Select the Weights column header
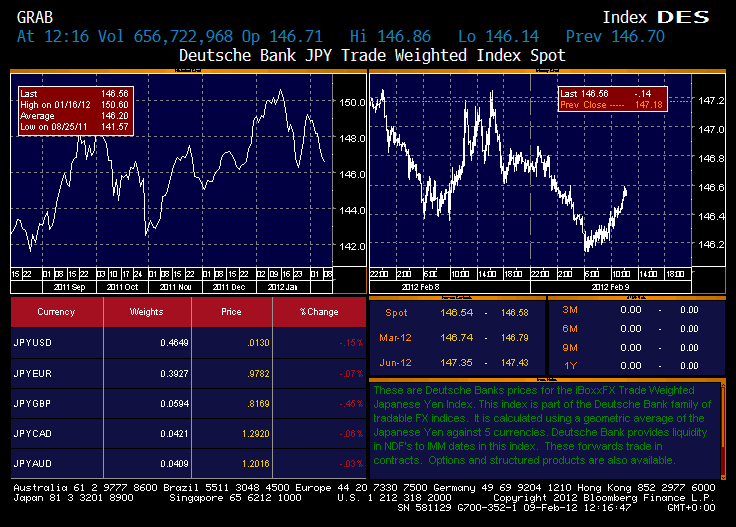 pyautogui.click(x=146, y=312)
